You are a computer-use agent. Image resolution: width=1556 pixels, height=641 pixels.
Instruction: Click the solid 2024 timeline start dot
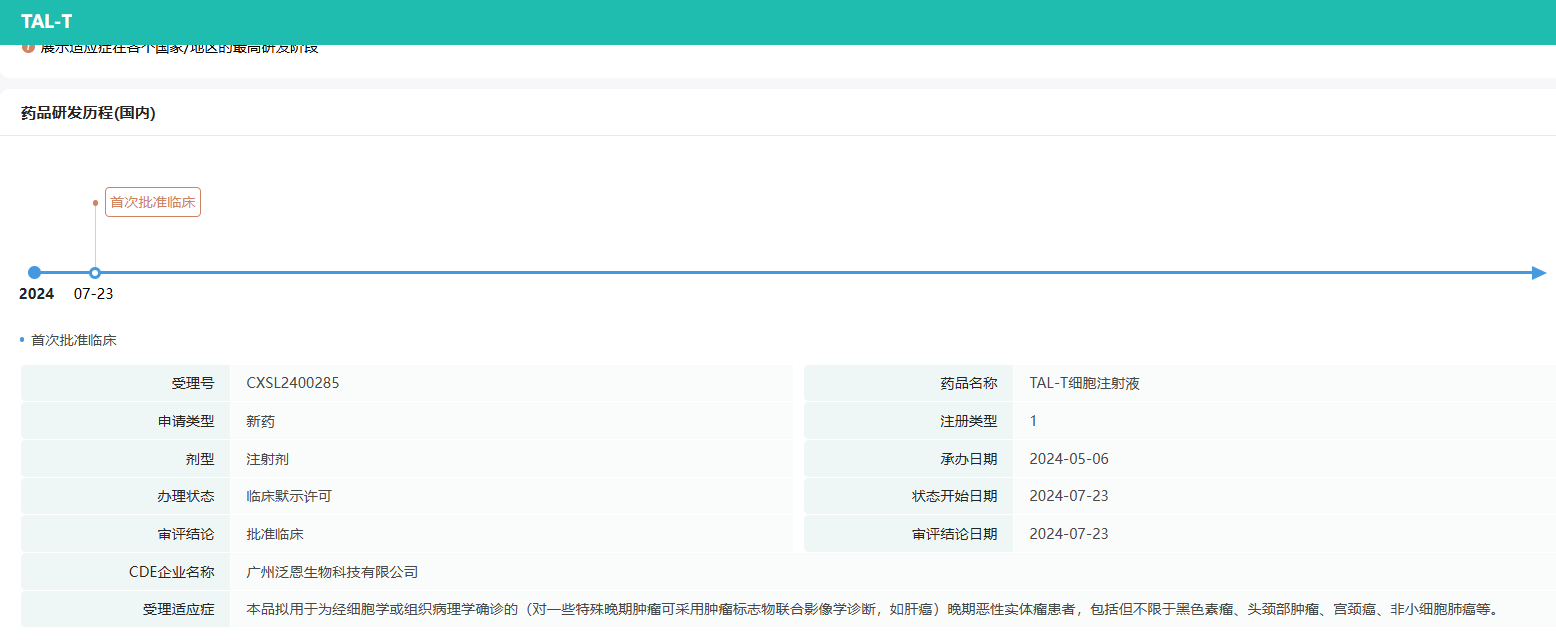click(x=35, y=273)
